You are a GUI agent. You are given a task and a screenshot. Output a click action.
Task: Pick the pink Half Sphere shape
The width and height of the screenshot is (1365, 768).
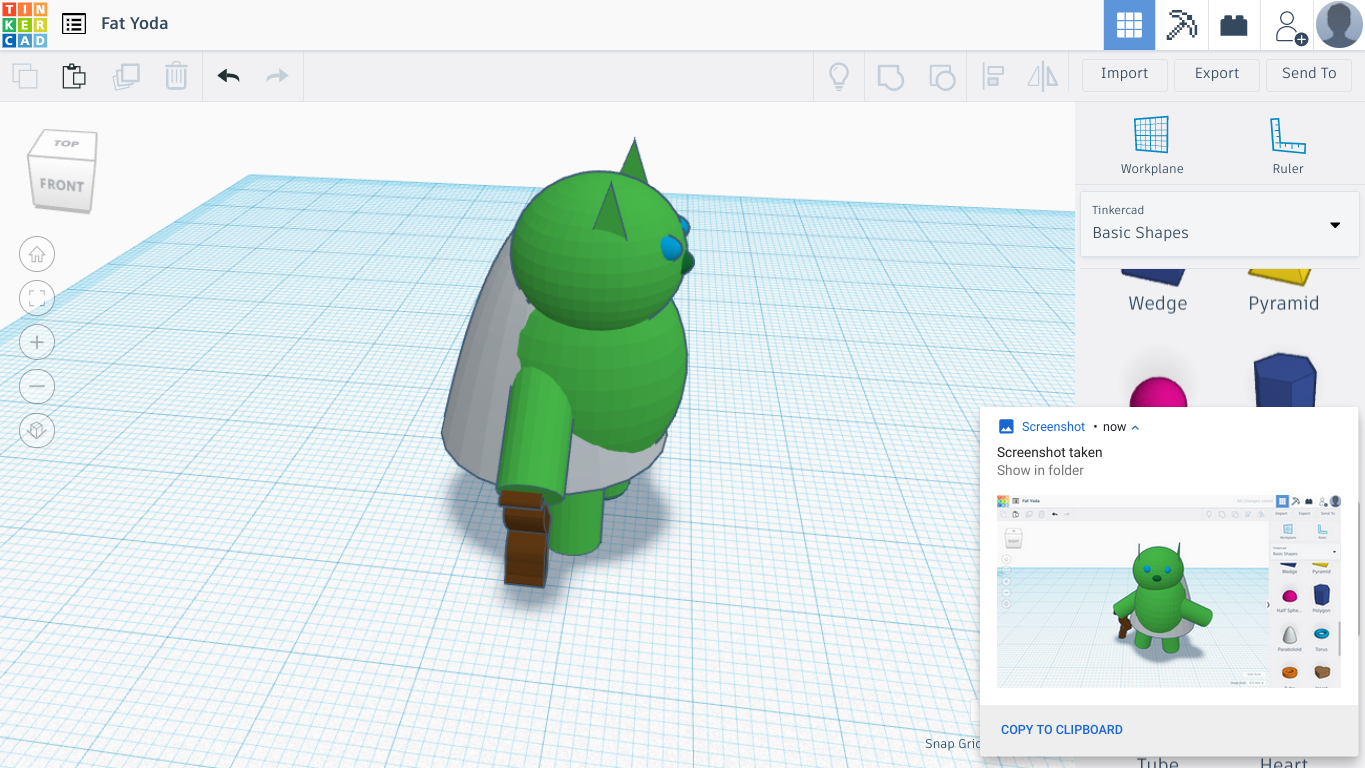[x=1158, y=394]
